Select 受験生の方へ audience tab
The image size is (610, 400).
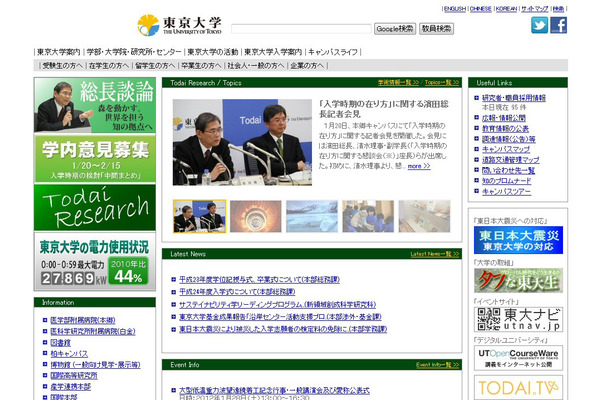[63, 66]
